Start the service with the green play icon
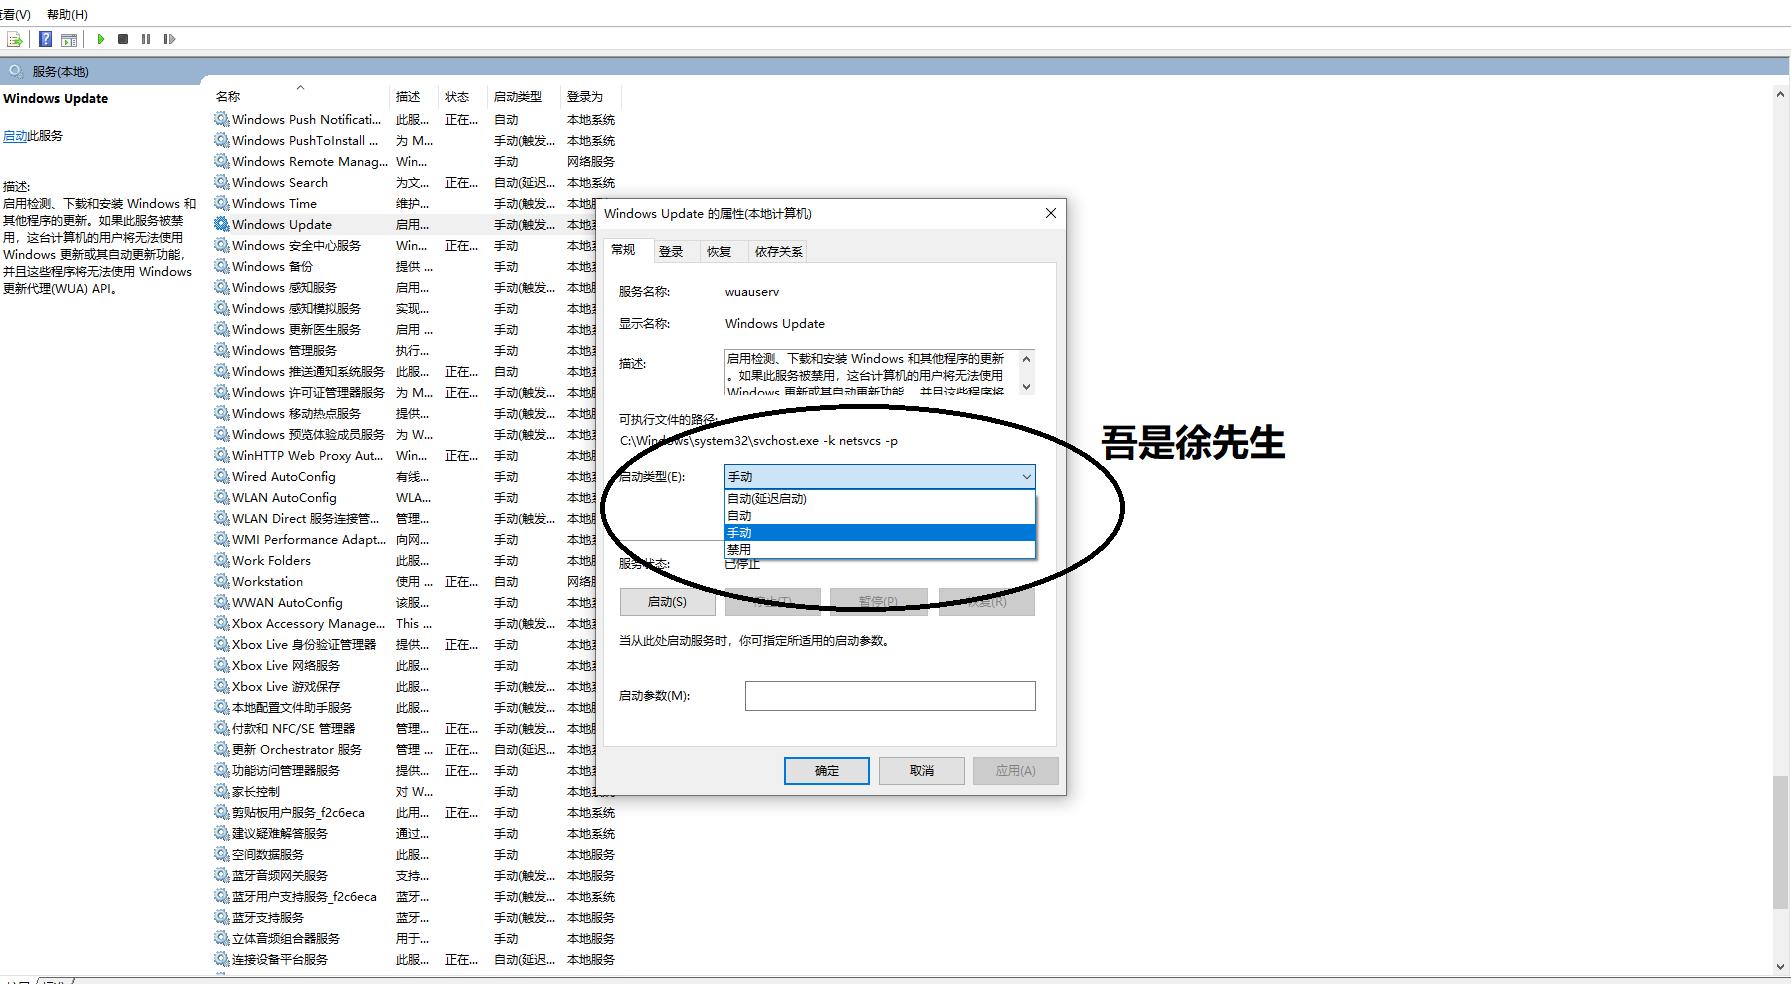This screenshot has width=1791, height=984. (x=100, y=39)
